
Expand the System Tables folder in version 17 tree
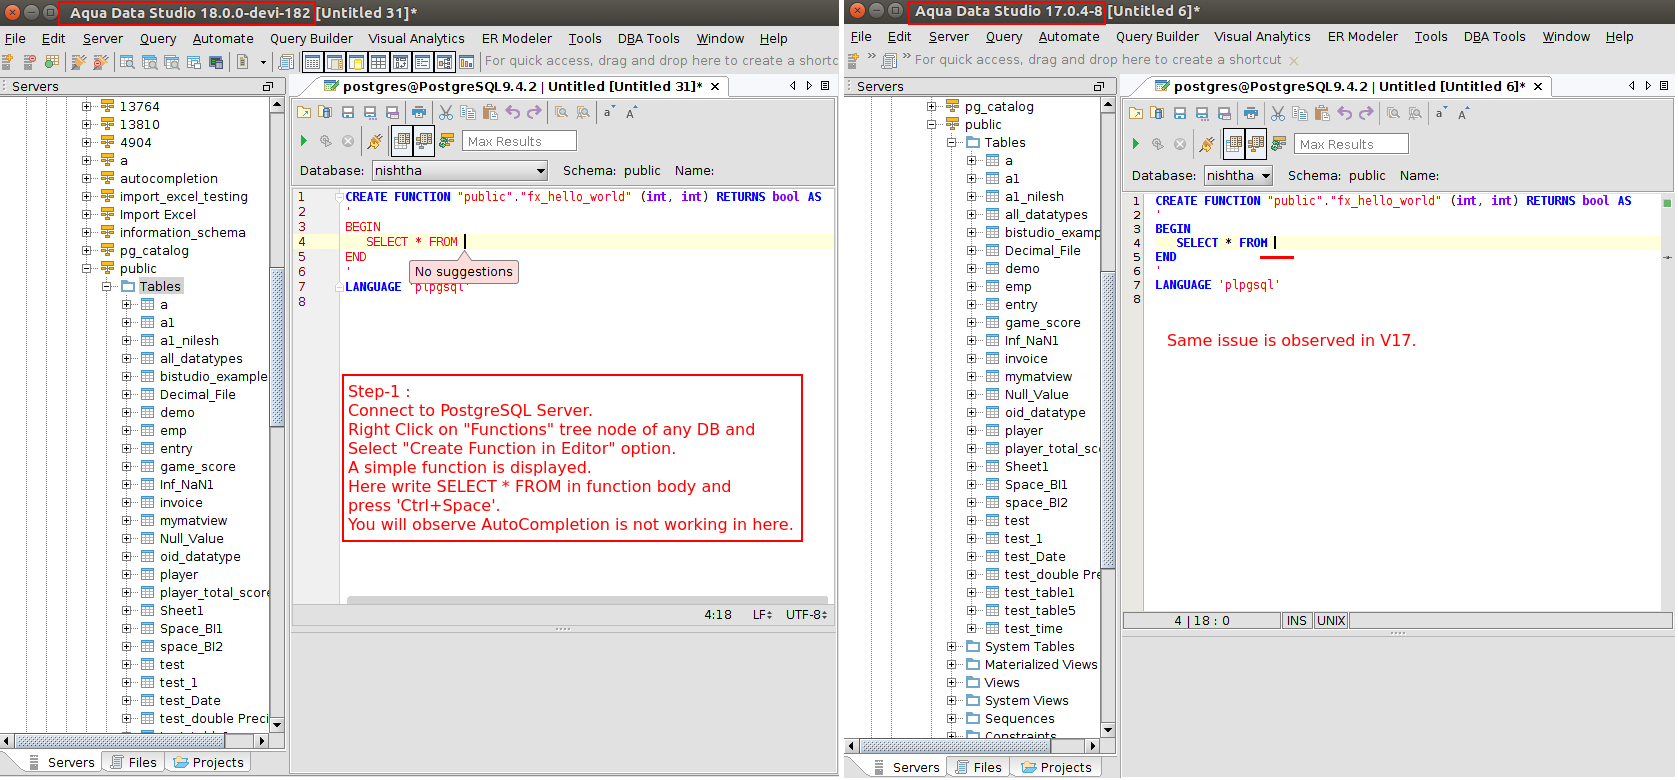[952, 647]
